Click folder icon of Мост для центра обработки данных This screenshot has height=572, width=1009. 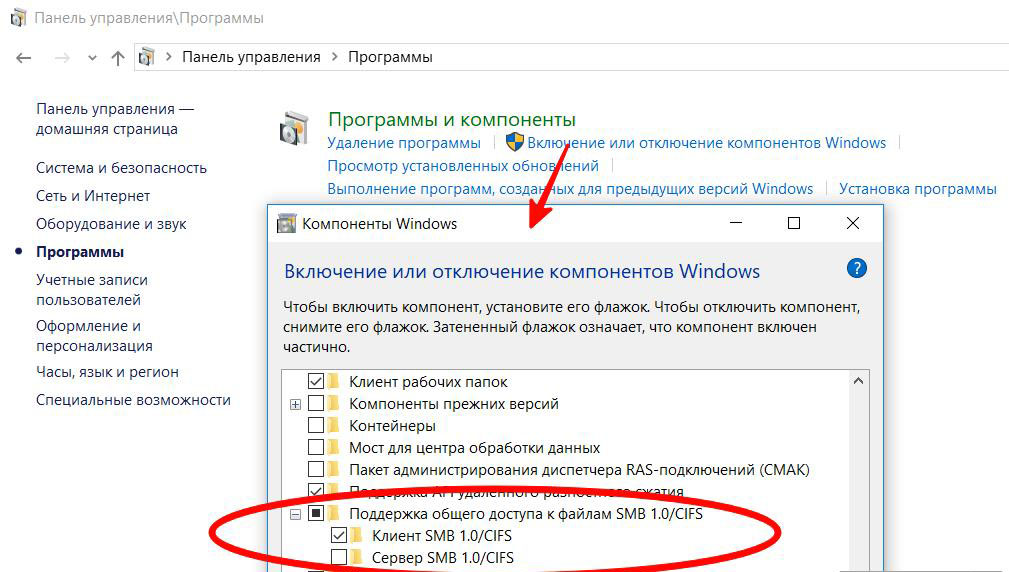click(x=333, y=447)
